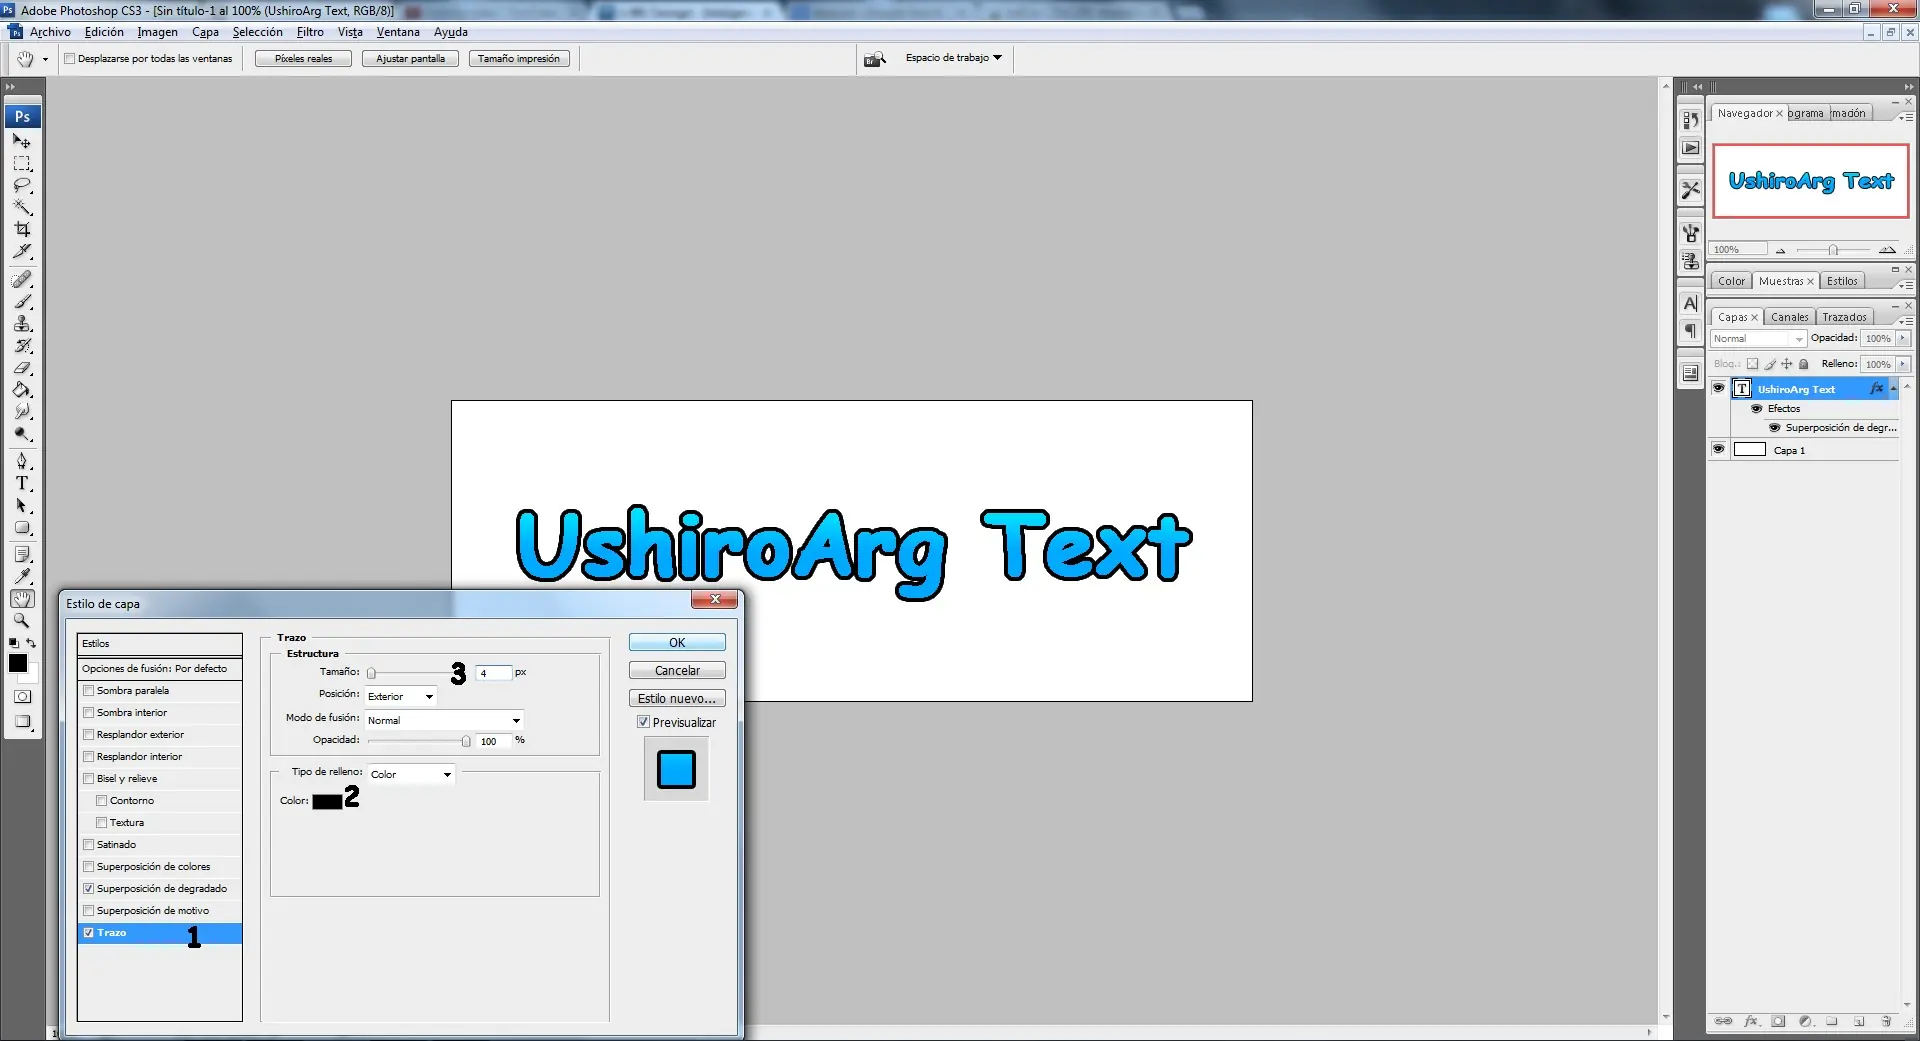Select the Magic Wand tool
The image size is (1920, 1041).
pyautogui.click(x=22, y=207)
